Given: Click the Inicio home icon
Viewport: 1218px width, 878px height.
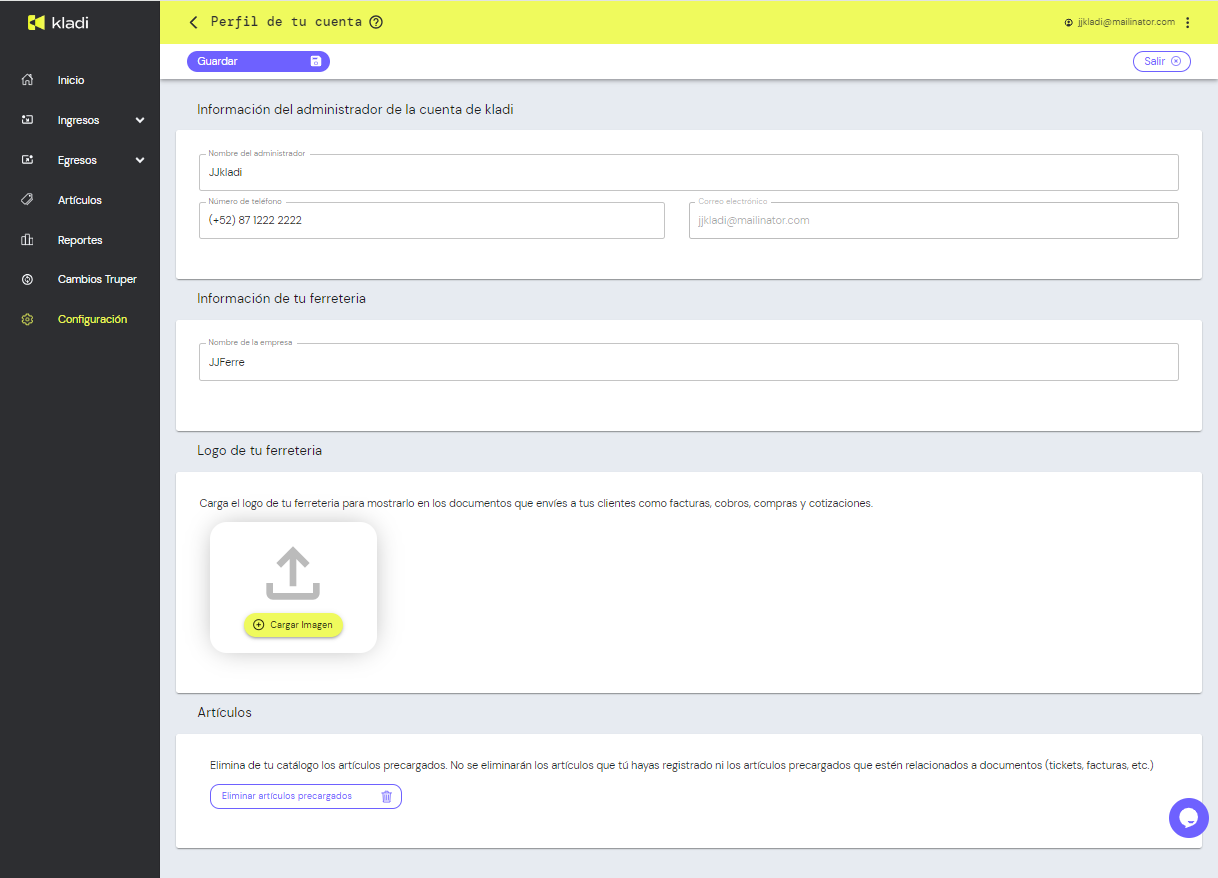Looking at the screenshot, I should click(x=28, y=80).
